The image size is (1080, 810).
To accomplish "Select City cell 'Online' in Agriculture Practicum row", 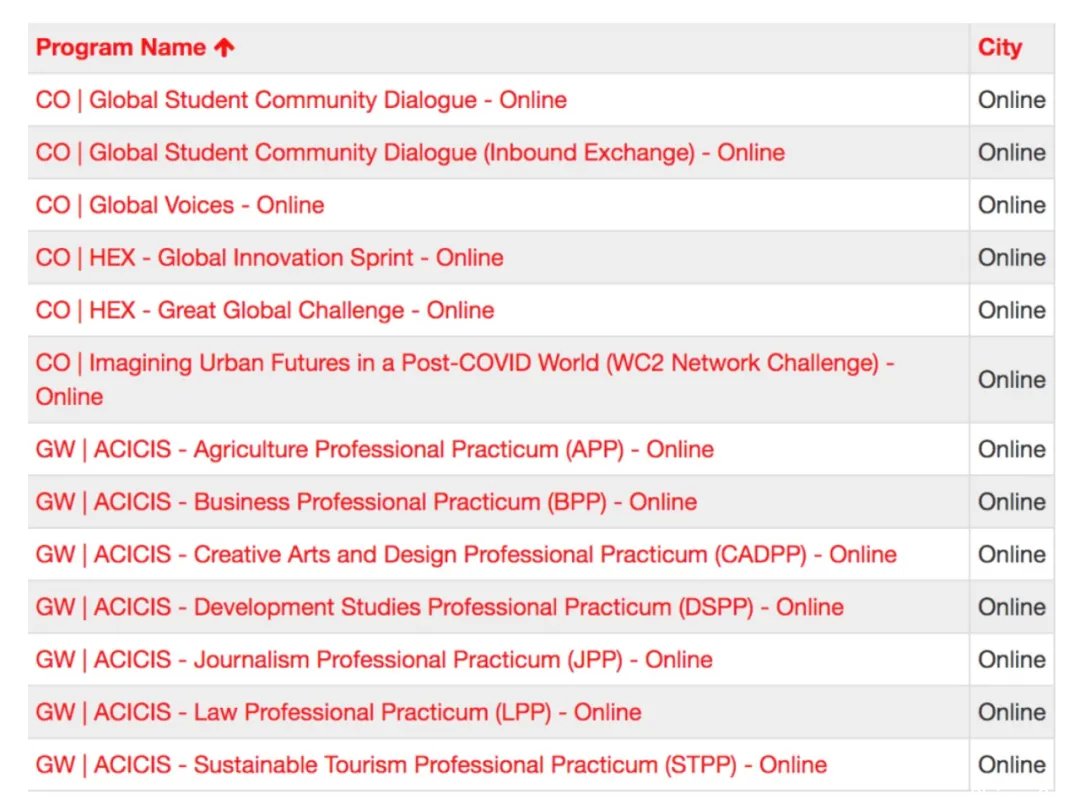I will 1012,449.
